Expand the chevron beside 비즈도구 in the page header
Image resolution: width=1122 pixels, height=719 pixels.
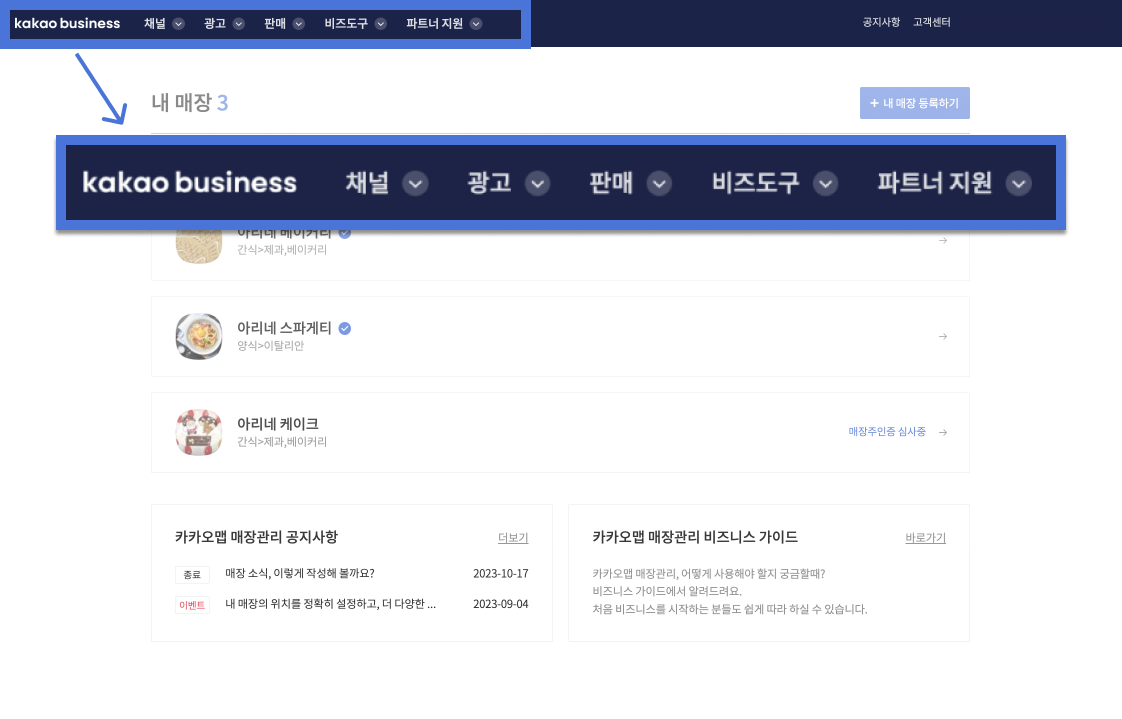coord(381,24)
